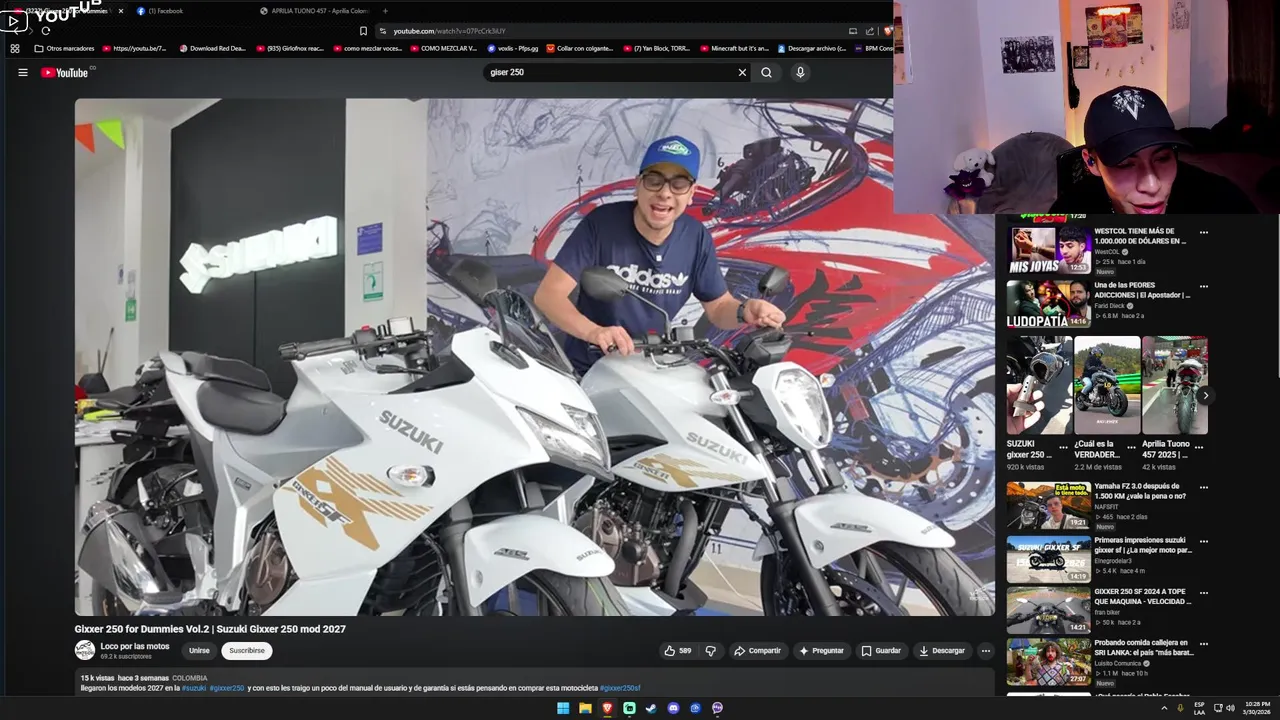Open the 'COMO MEZCLAR V...' bookmark
Viewport: 1280px width, 720px height.
click(443, 48)
